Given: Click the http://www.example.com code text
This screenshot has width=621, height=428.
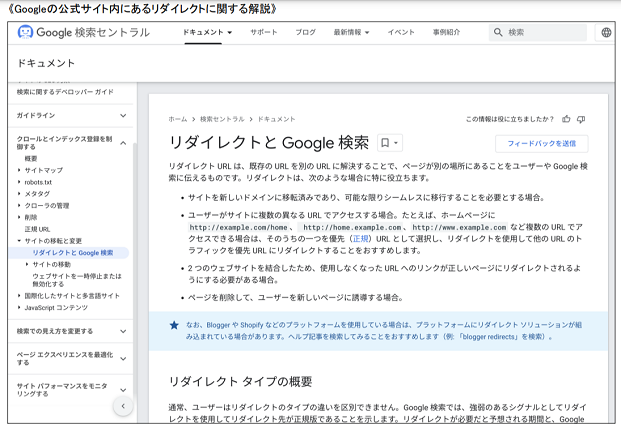Looking at the screenshot, I should click(x=459, y=227).
